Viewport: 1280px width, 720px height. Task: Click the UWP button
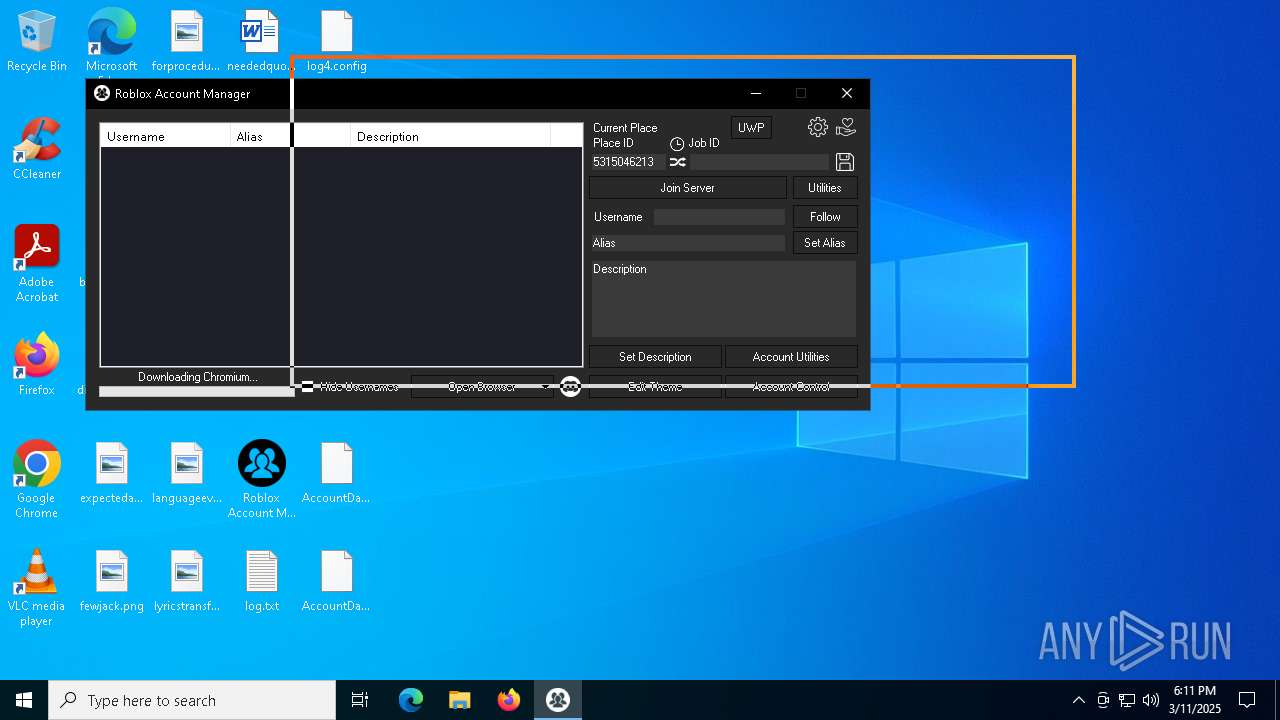751,128
